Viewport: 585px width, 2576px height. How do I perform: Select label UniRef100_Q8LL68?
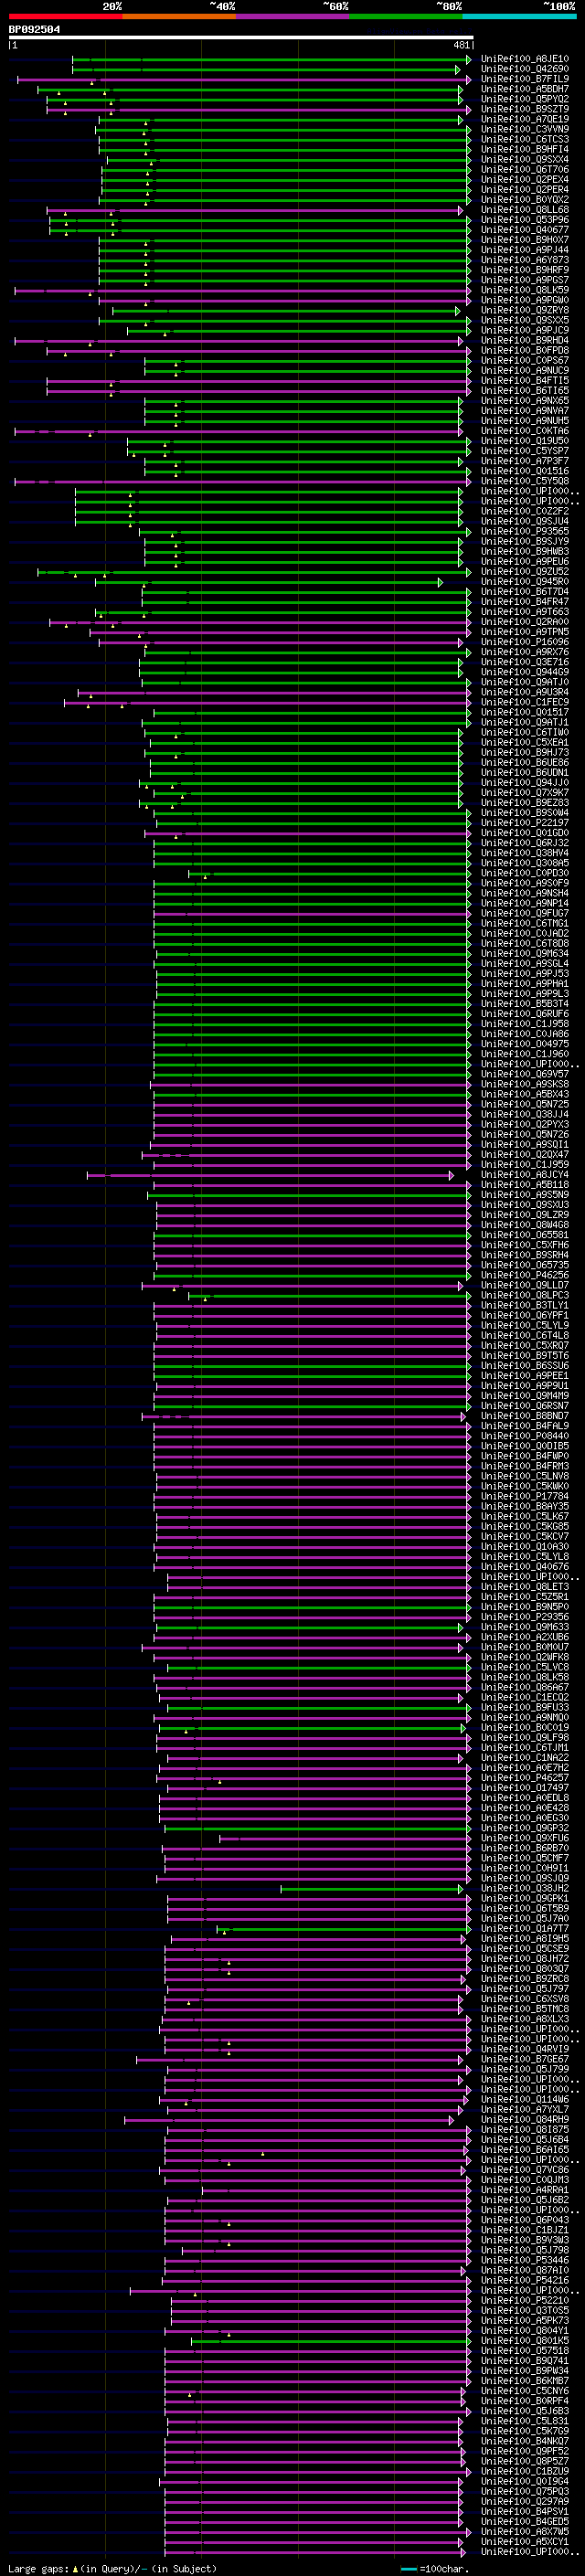[524, 210]
